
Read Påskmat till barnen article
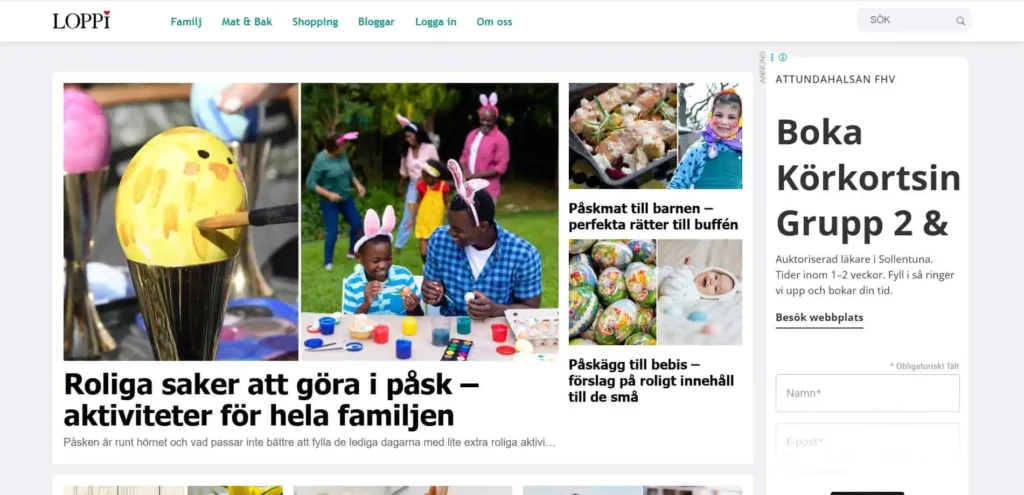pyautogui.click(x=653, y=217)
